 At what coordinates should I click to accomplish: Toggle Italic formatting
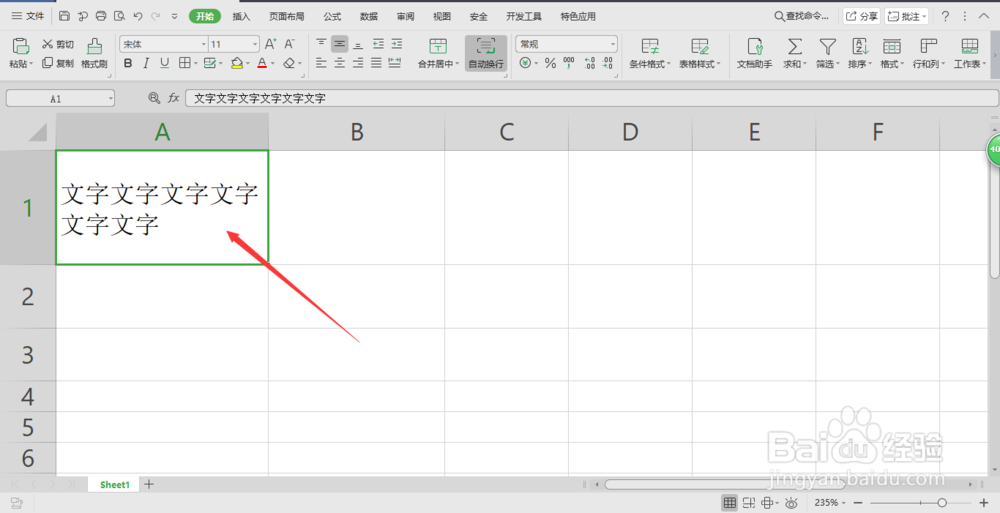[x=146, y=63]
